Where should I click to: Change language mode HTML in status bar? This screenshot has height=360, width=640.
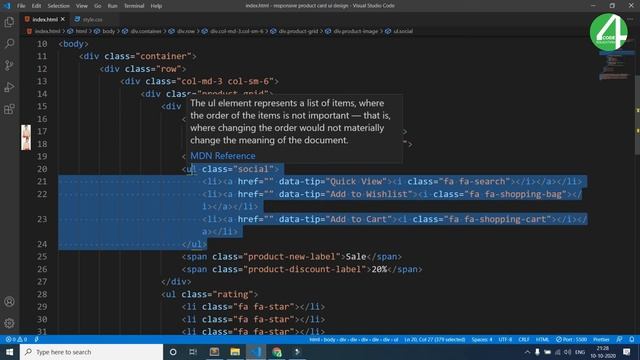coord(542,339)
